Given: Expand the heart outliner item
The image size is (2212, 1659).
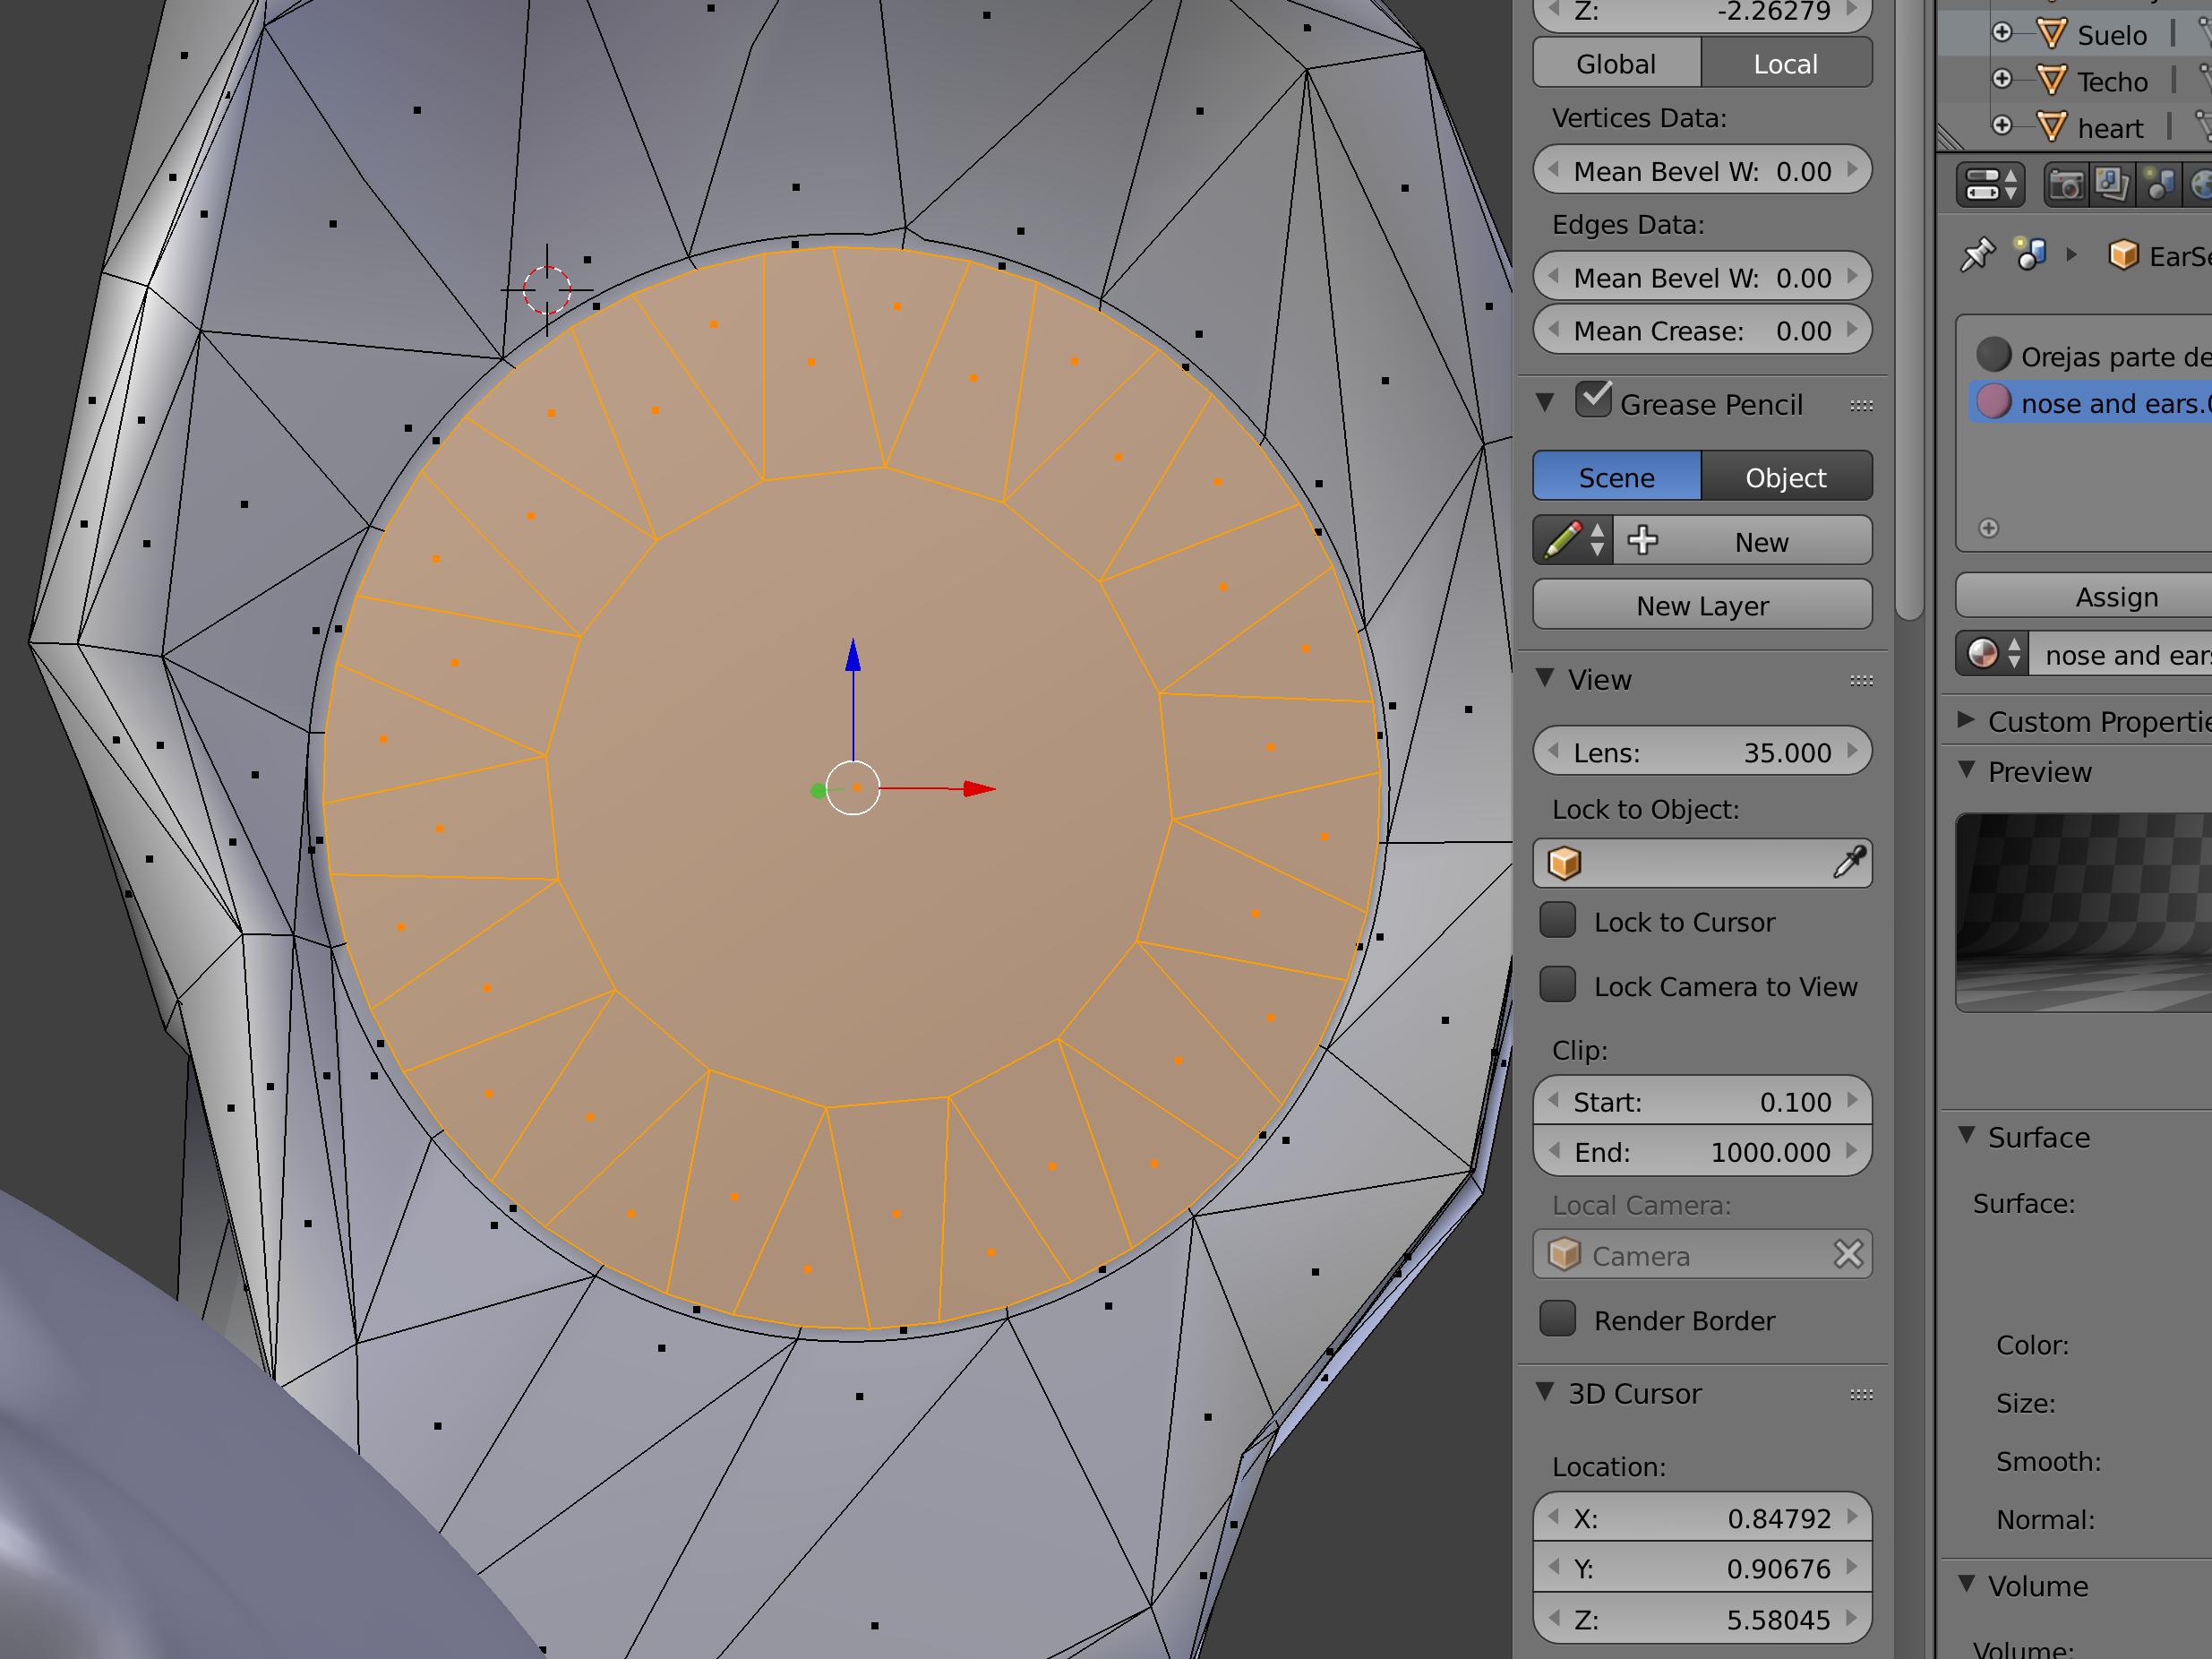Looking at the screenshot, I should (2002, 126).
